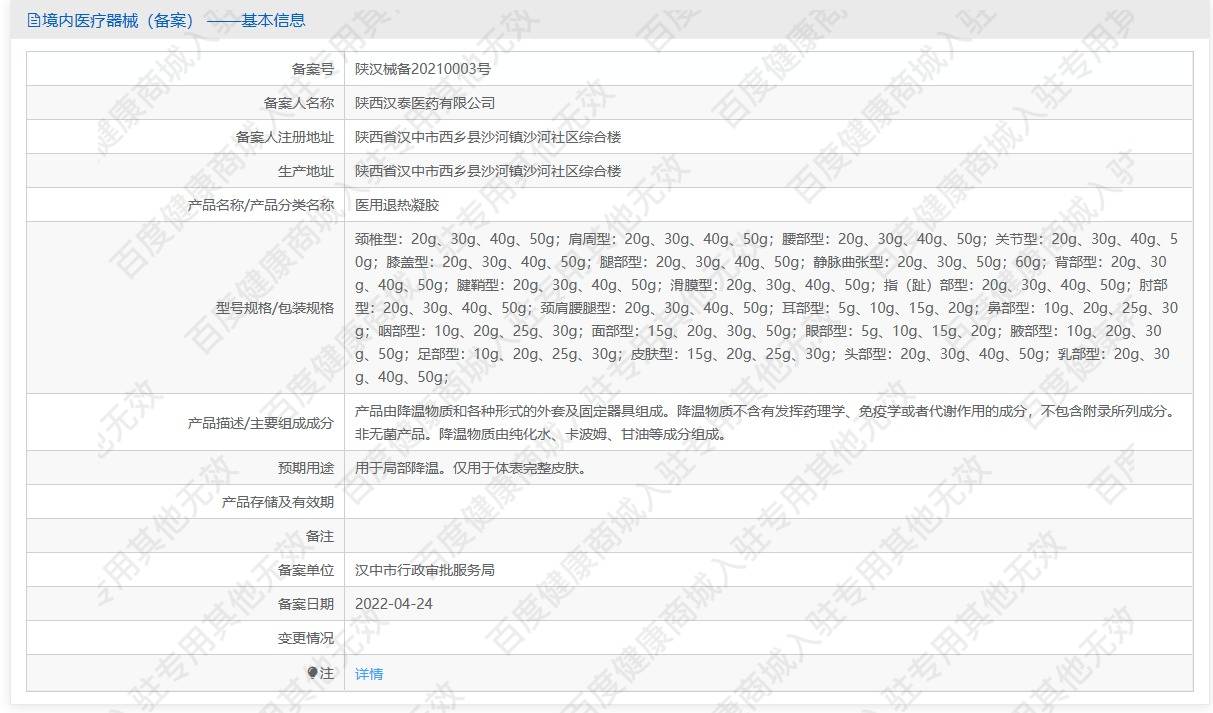1213x713 pixels.
Task: Select the filing date 2022-04-24
Action: pyautogui.click(x=394, y=604)
